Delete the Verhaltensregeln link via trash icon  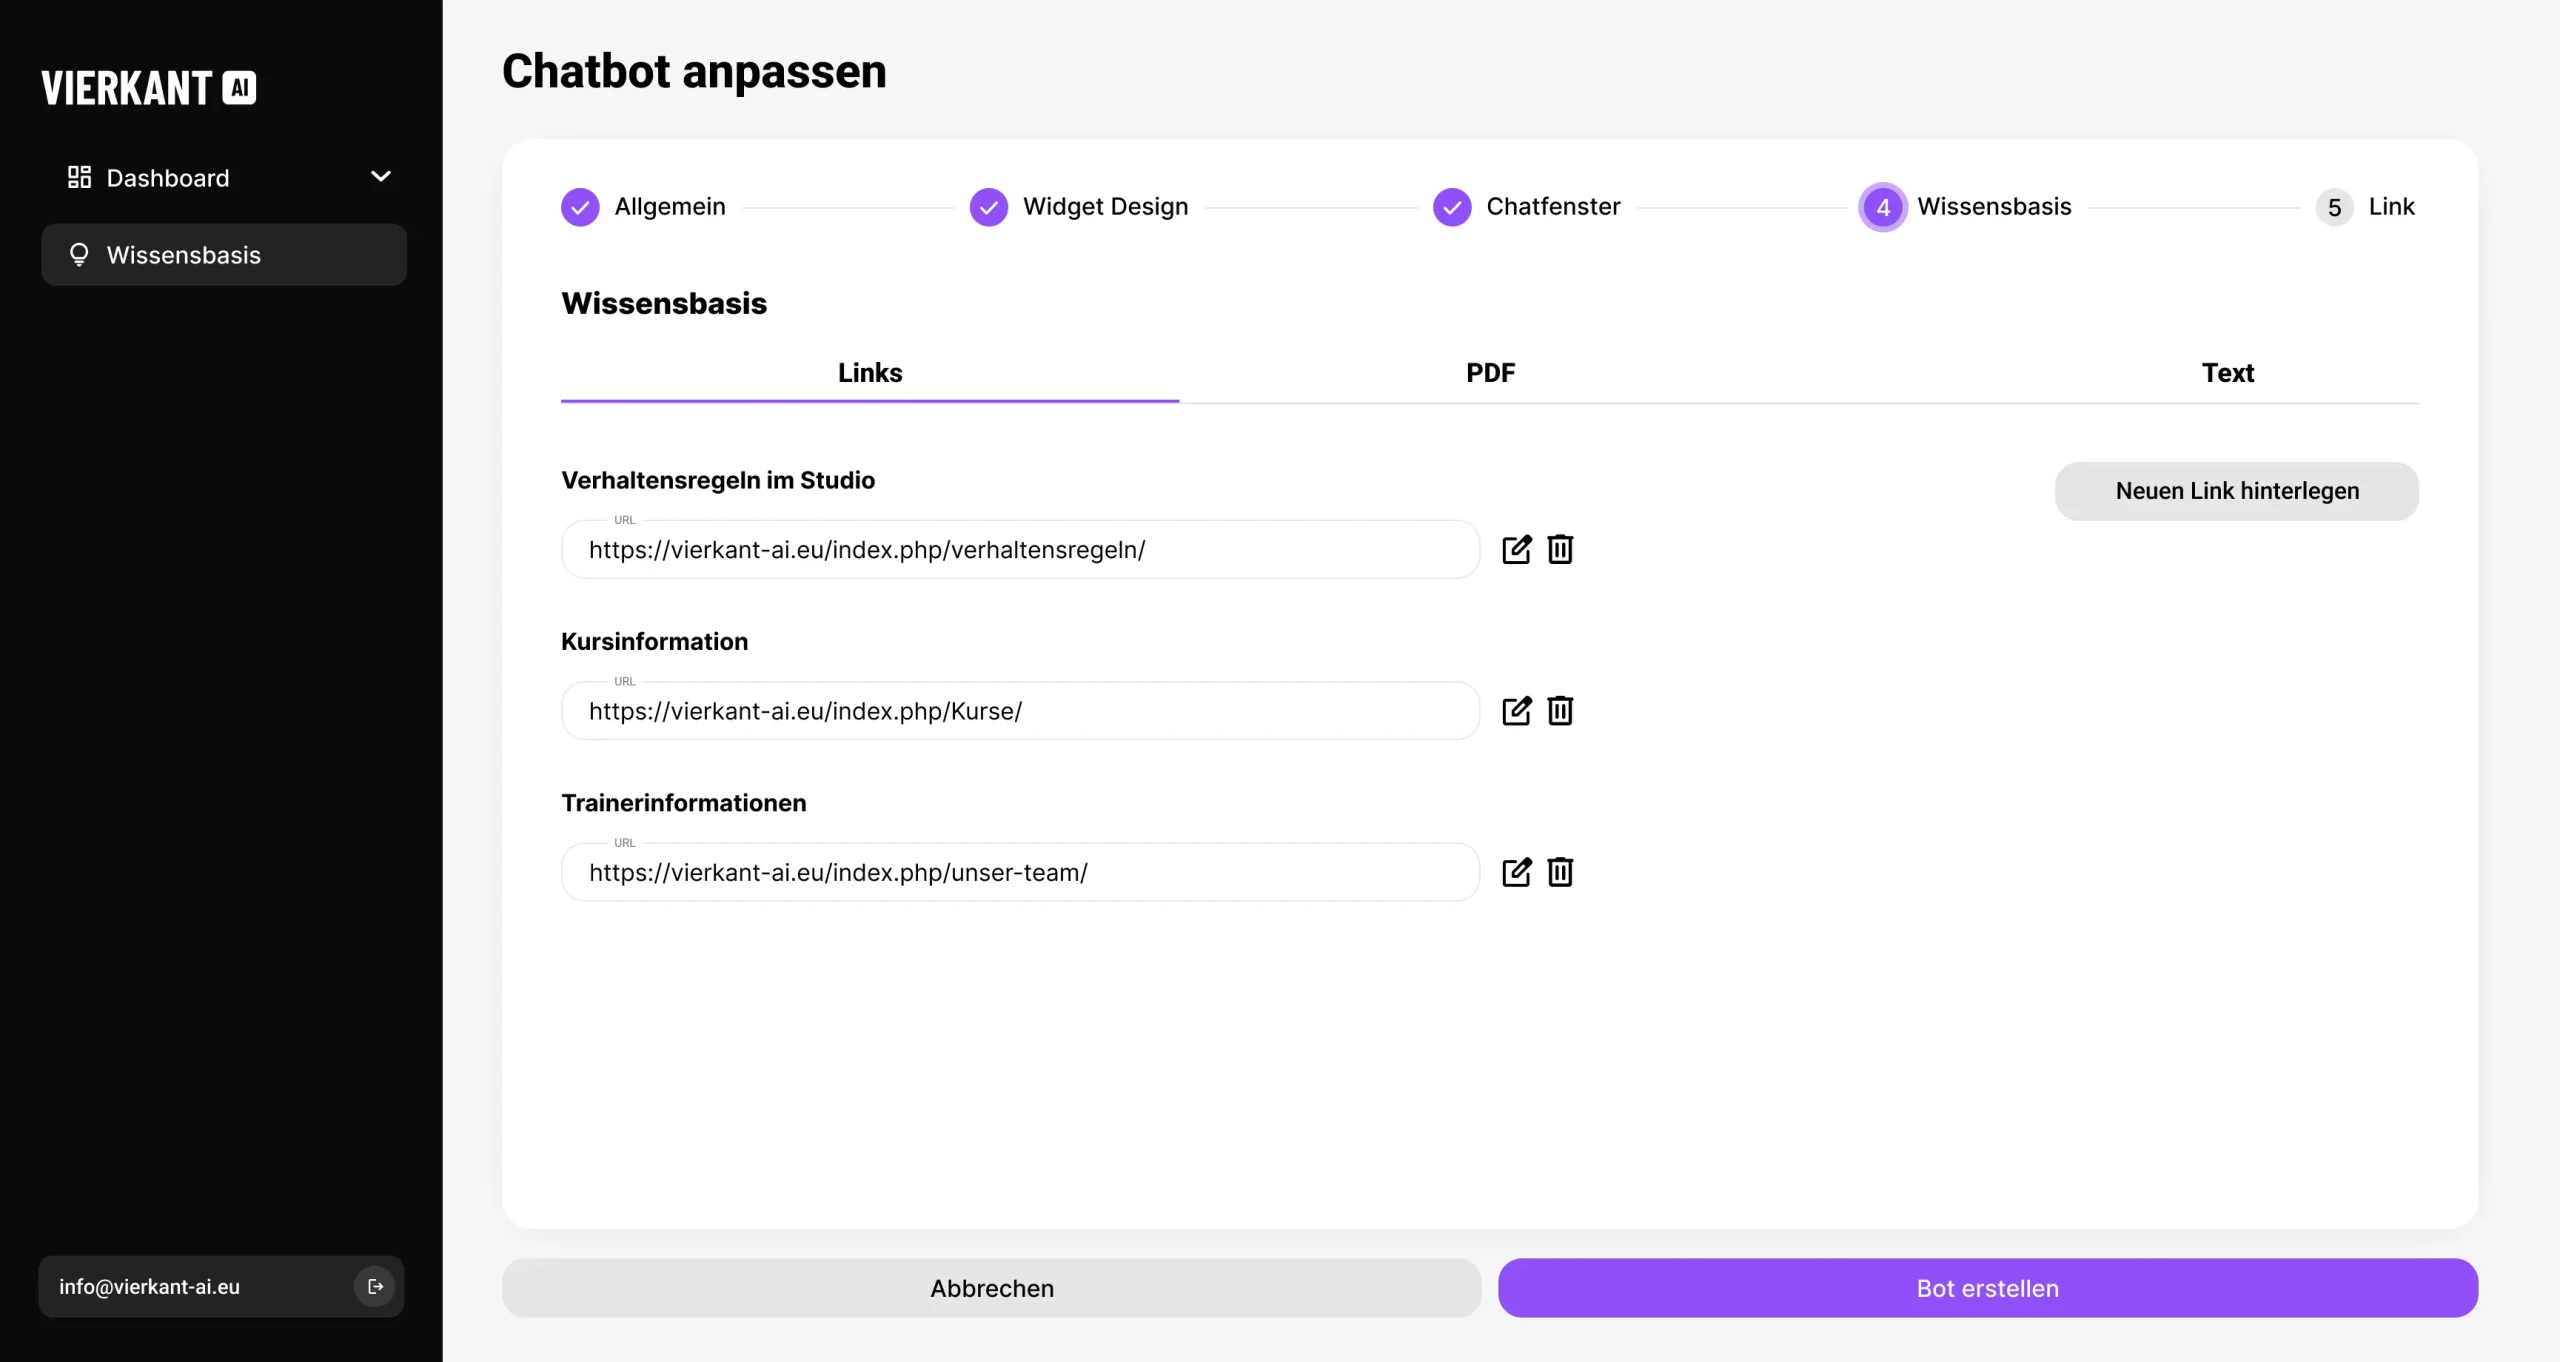pyautogui.click(x=1560, y=549)
